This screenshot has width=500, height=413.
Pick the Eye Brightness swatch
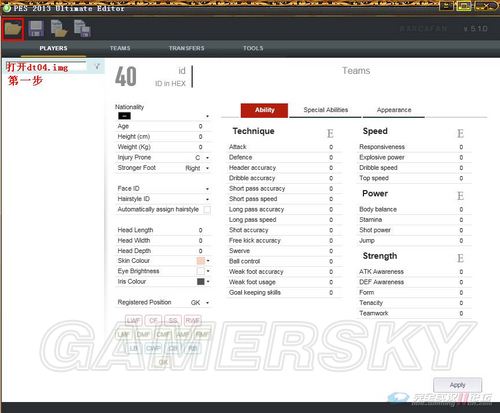pos(201,271)
